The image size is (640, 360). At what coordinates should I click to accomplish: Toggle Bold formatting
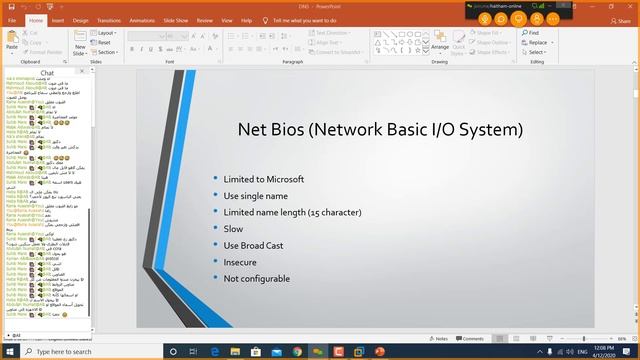pos(132,49)
